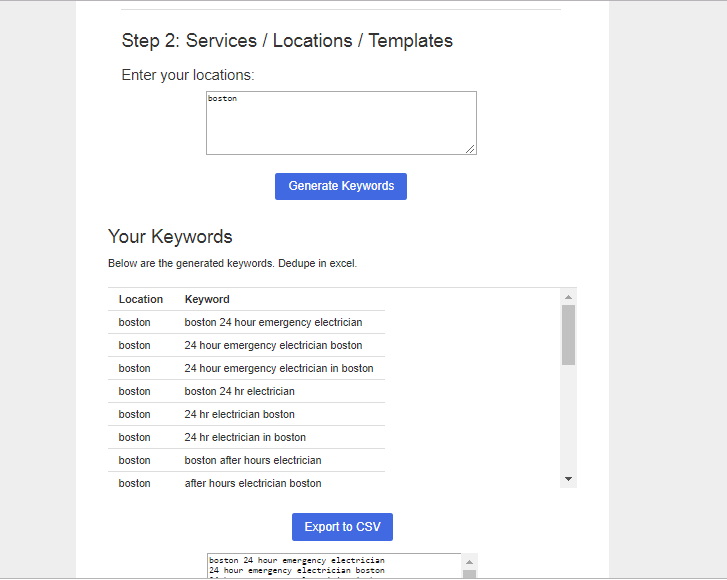Select the Keyword column header
This screenshot has width=727, height=580.
pos(207,299)
